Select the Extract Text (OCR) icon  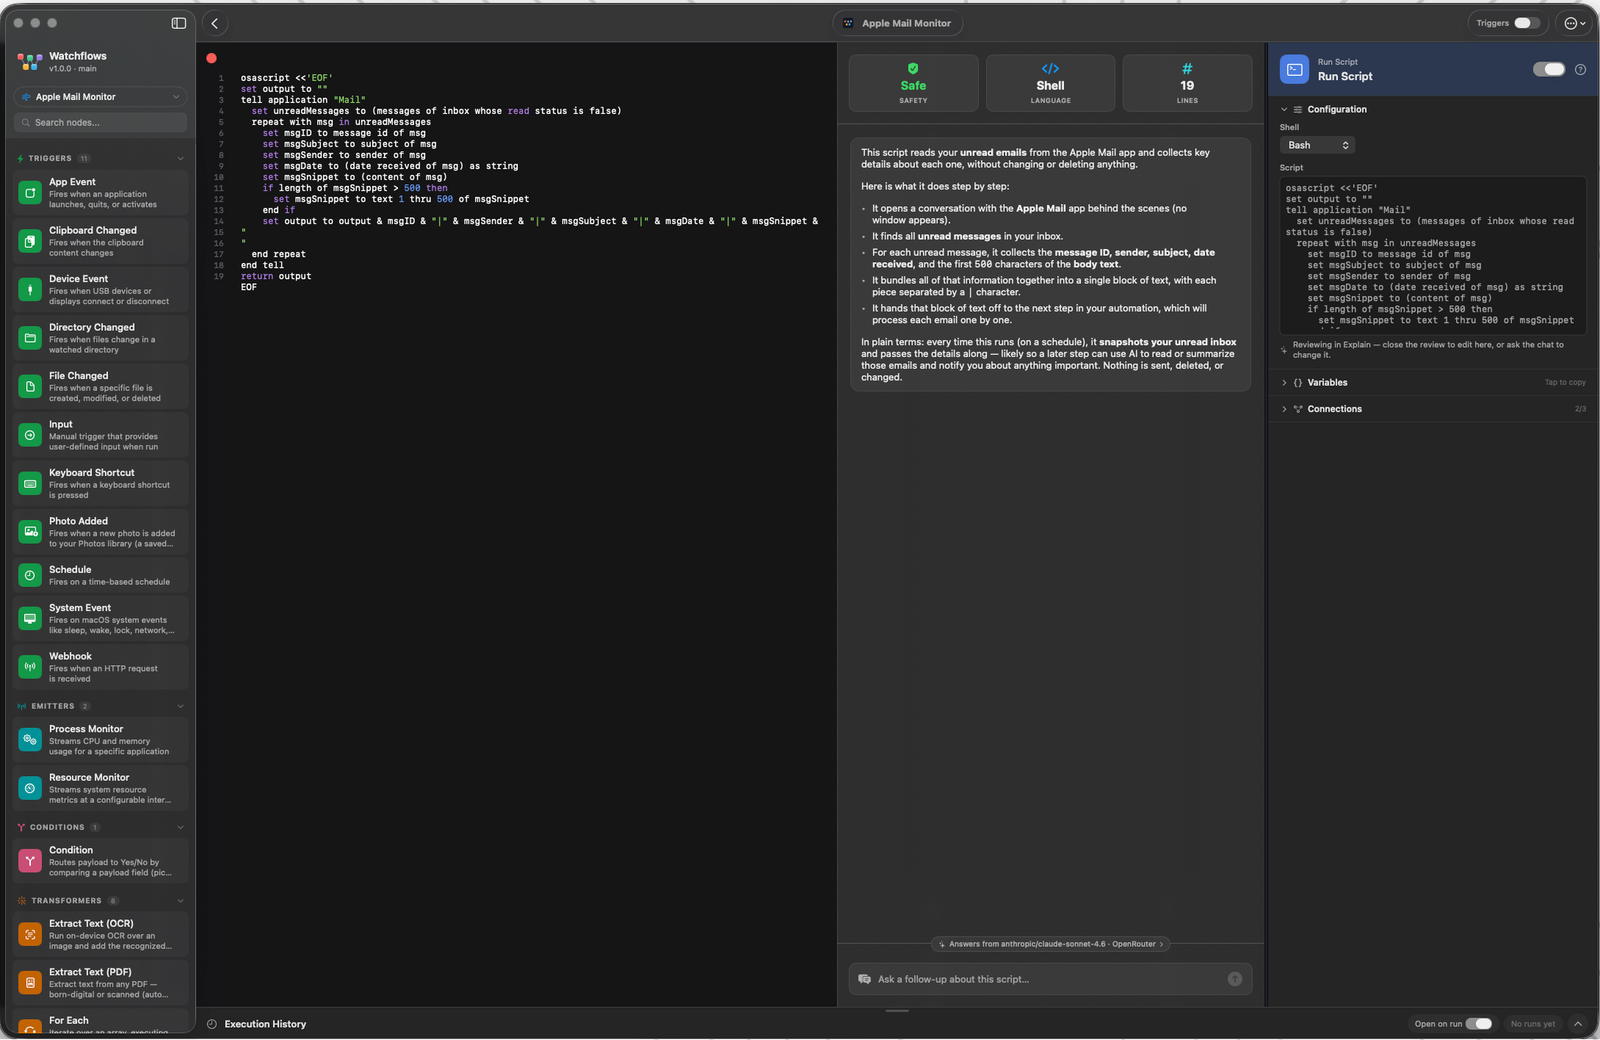tap(30, 935)
